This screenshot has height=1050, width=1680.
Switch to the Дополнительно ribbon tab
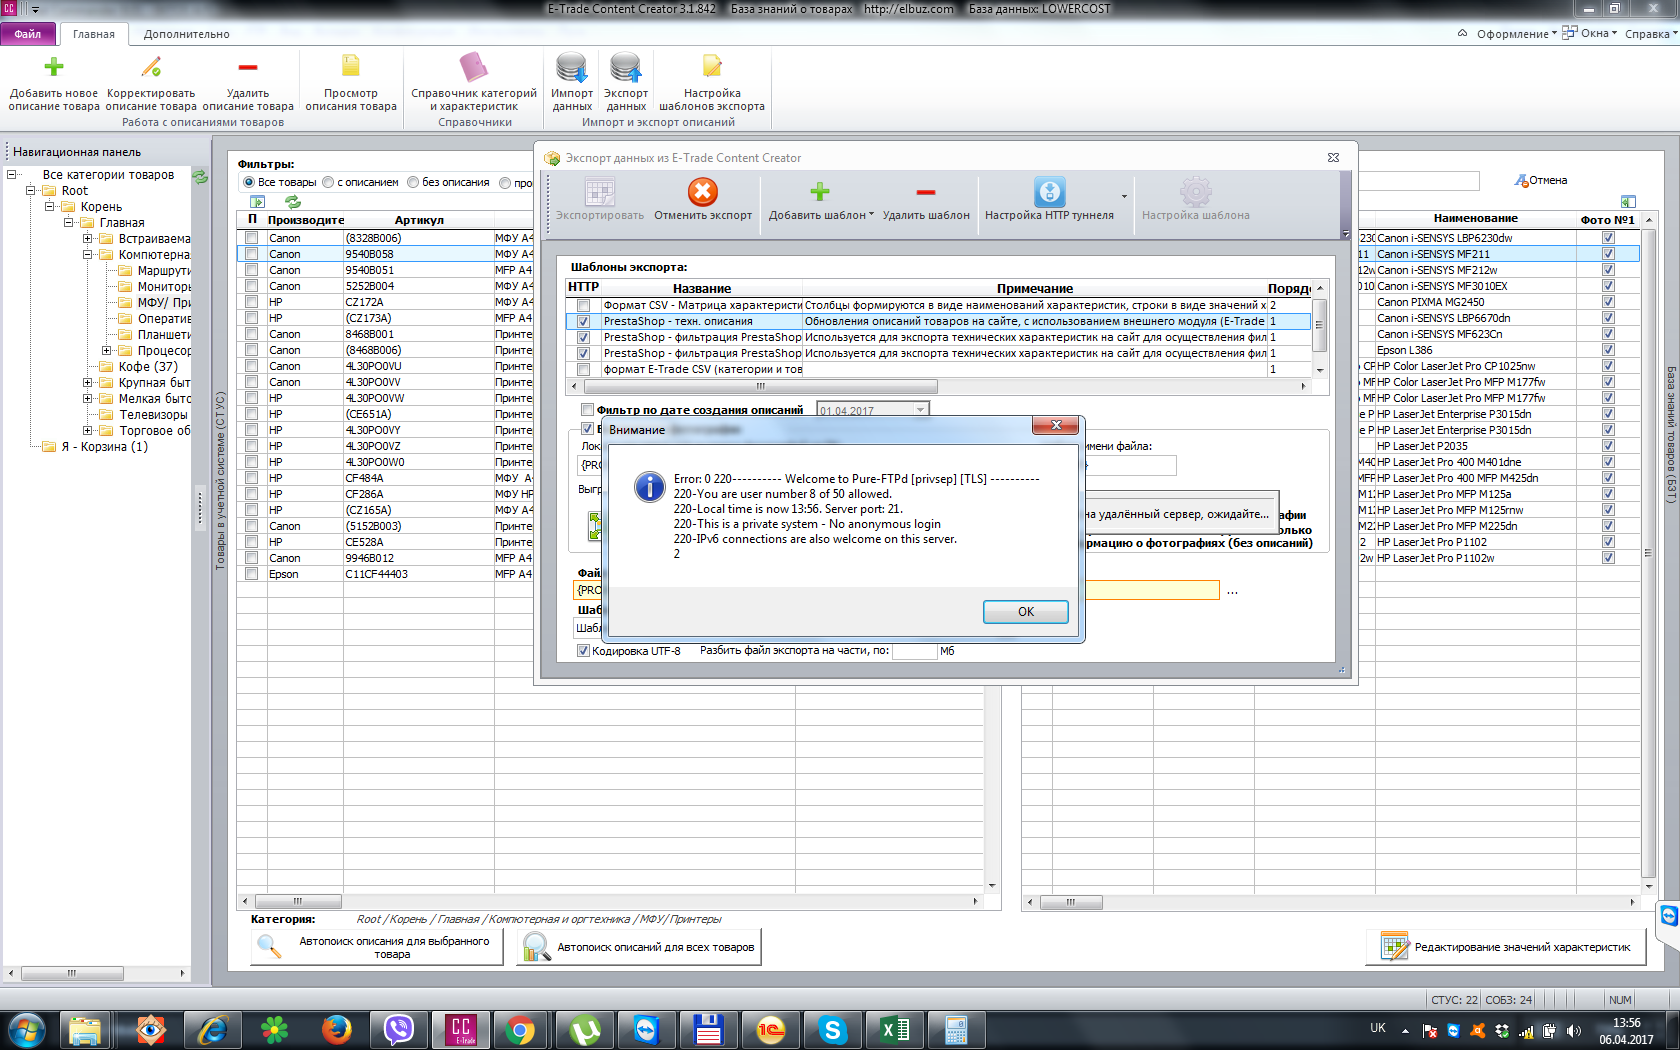point(187,34)
